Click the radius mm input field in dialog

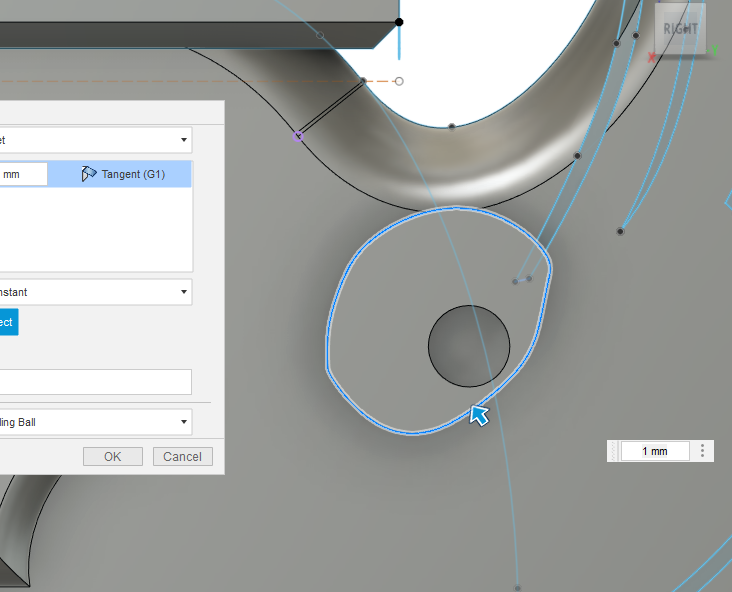tap(23, 174)
